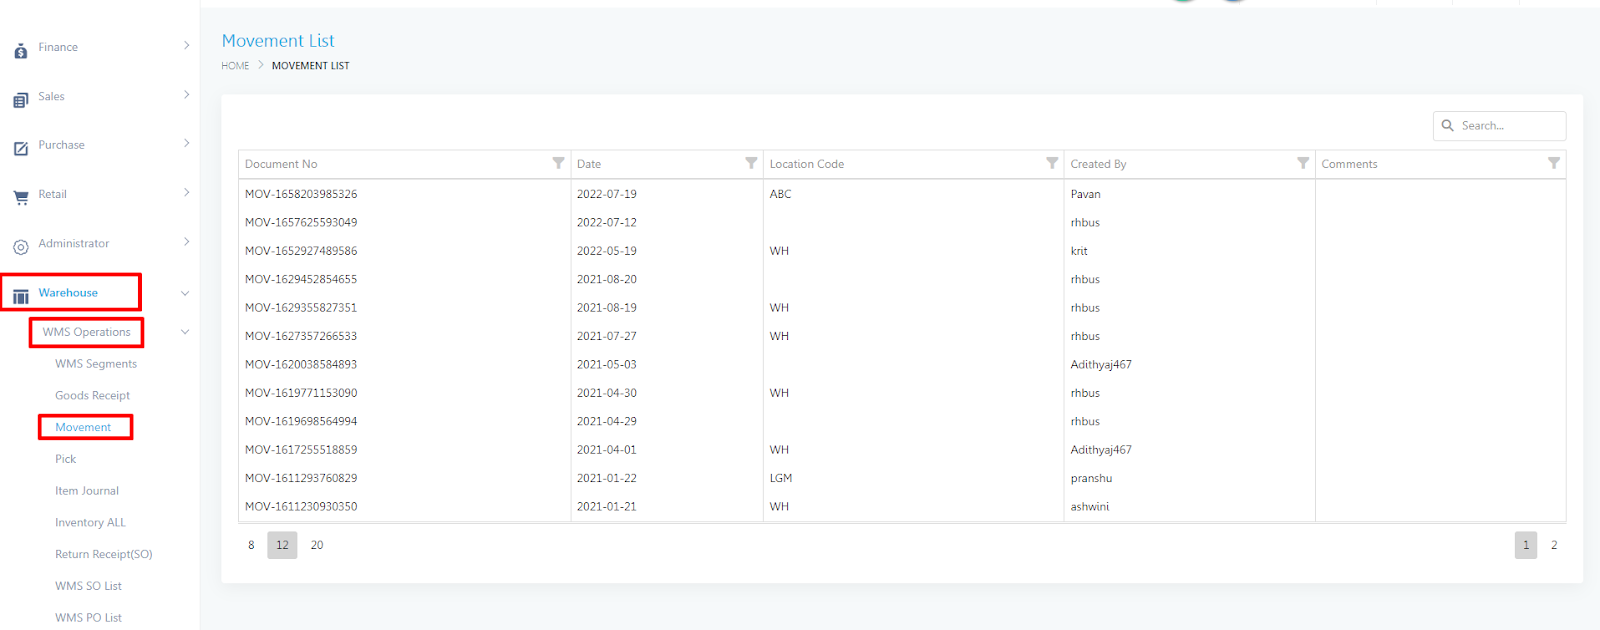Set page size to 12 rows

[x=282, y=545]
